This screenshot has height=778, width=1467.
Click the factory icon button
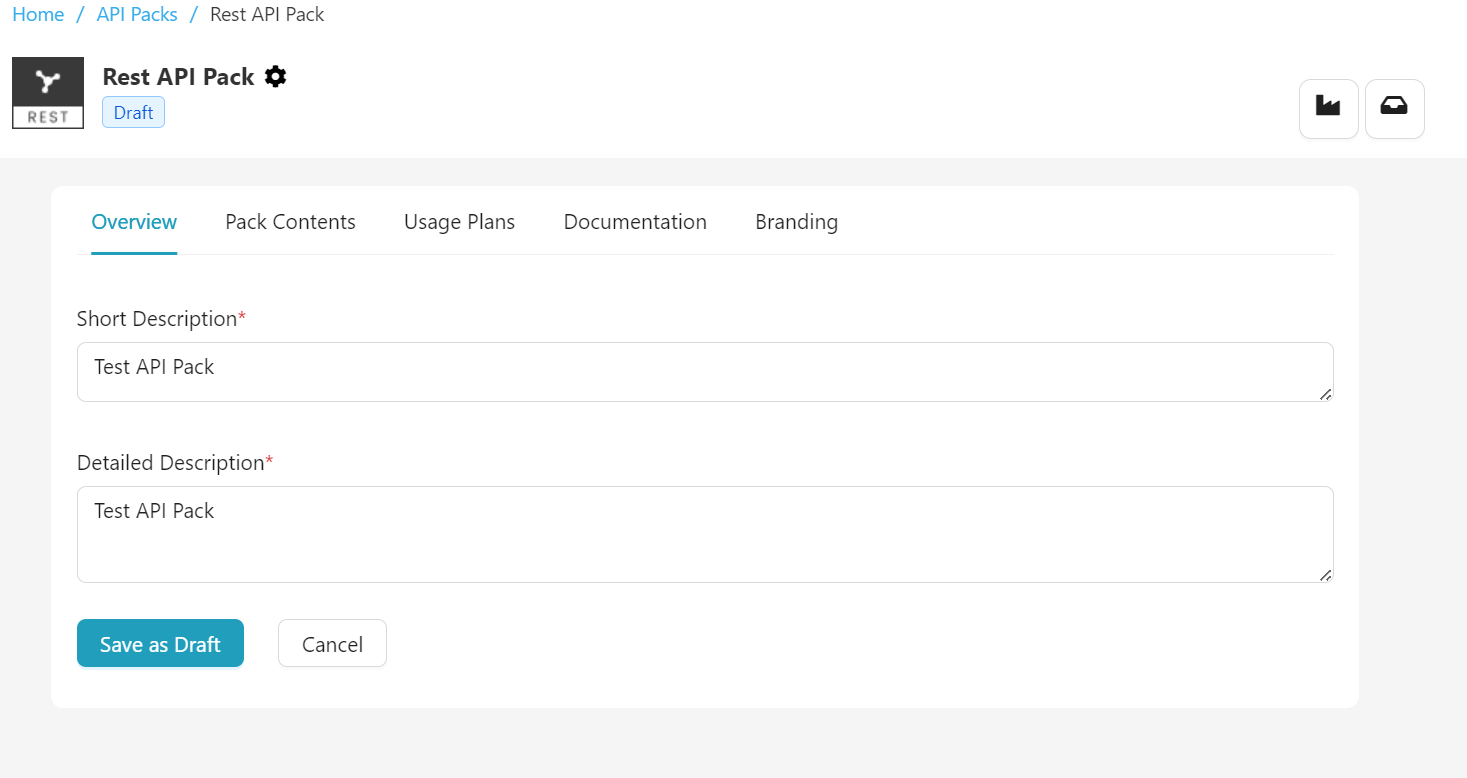tap(1328, 108)
